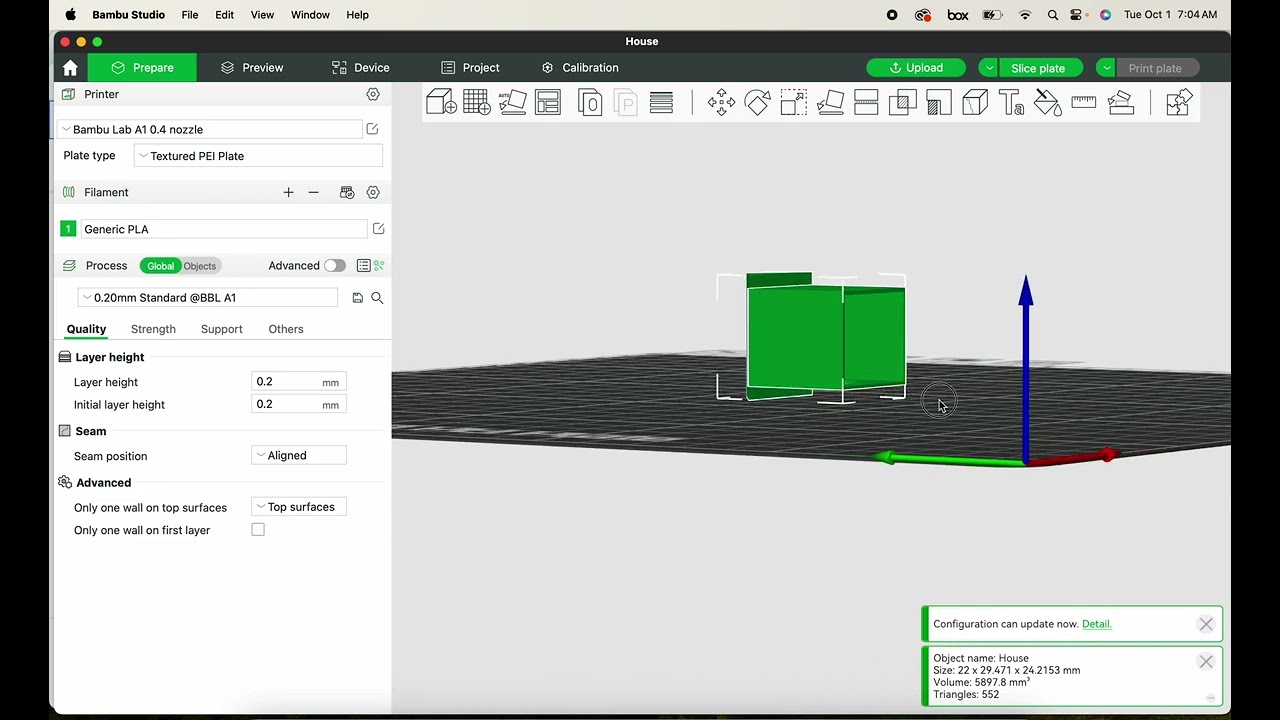Screen dimensions: 1280x720
Task: Open printer settings gear icon
Action: [x=373, y=94]
